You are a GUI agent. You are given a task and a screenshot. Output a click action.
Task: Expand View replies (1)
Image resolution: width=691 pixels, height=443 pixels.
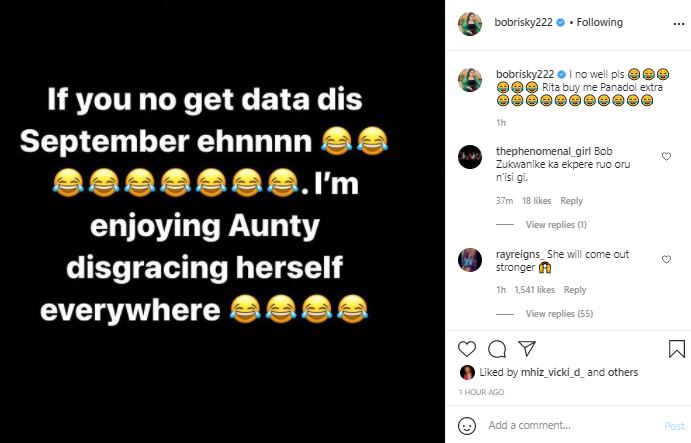tap(556, 225)
